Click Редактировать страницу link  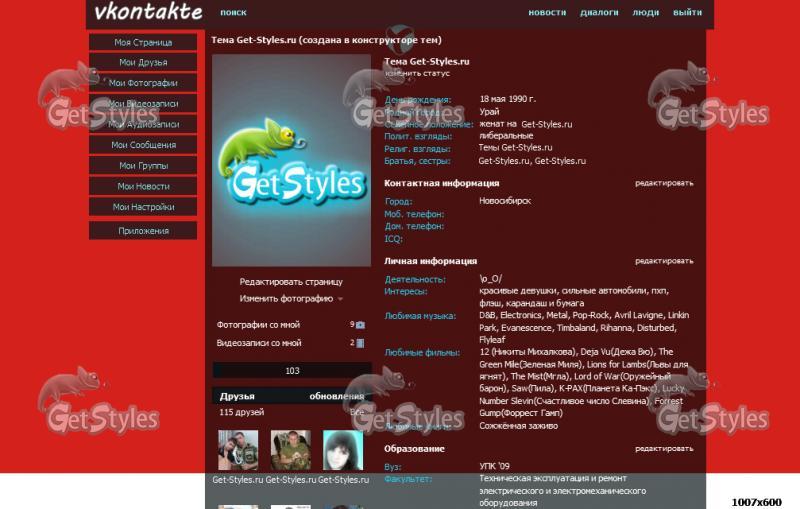tap(291, 282)
